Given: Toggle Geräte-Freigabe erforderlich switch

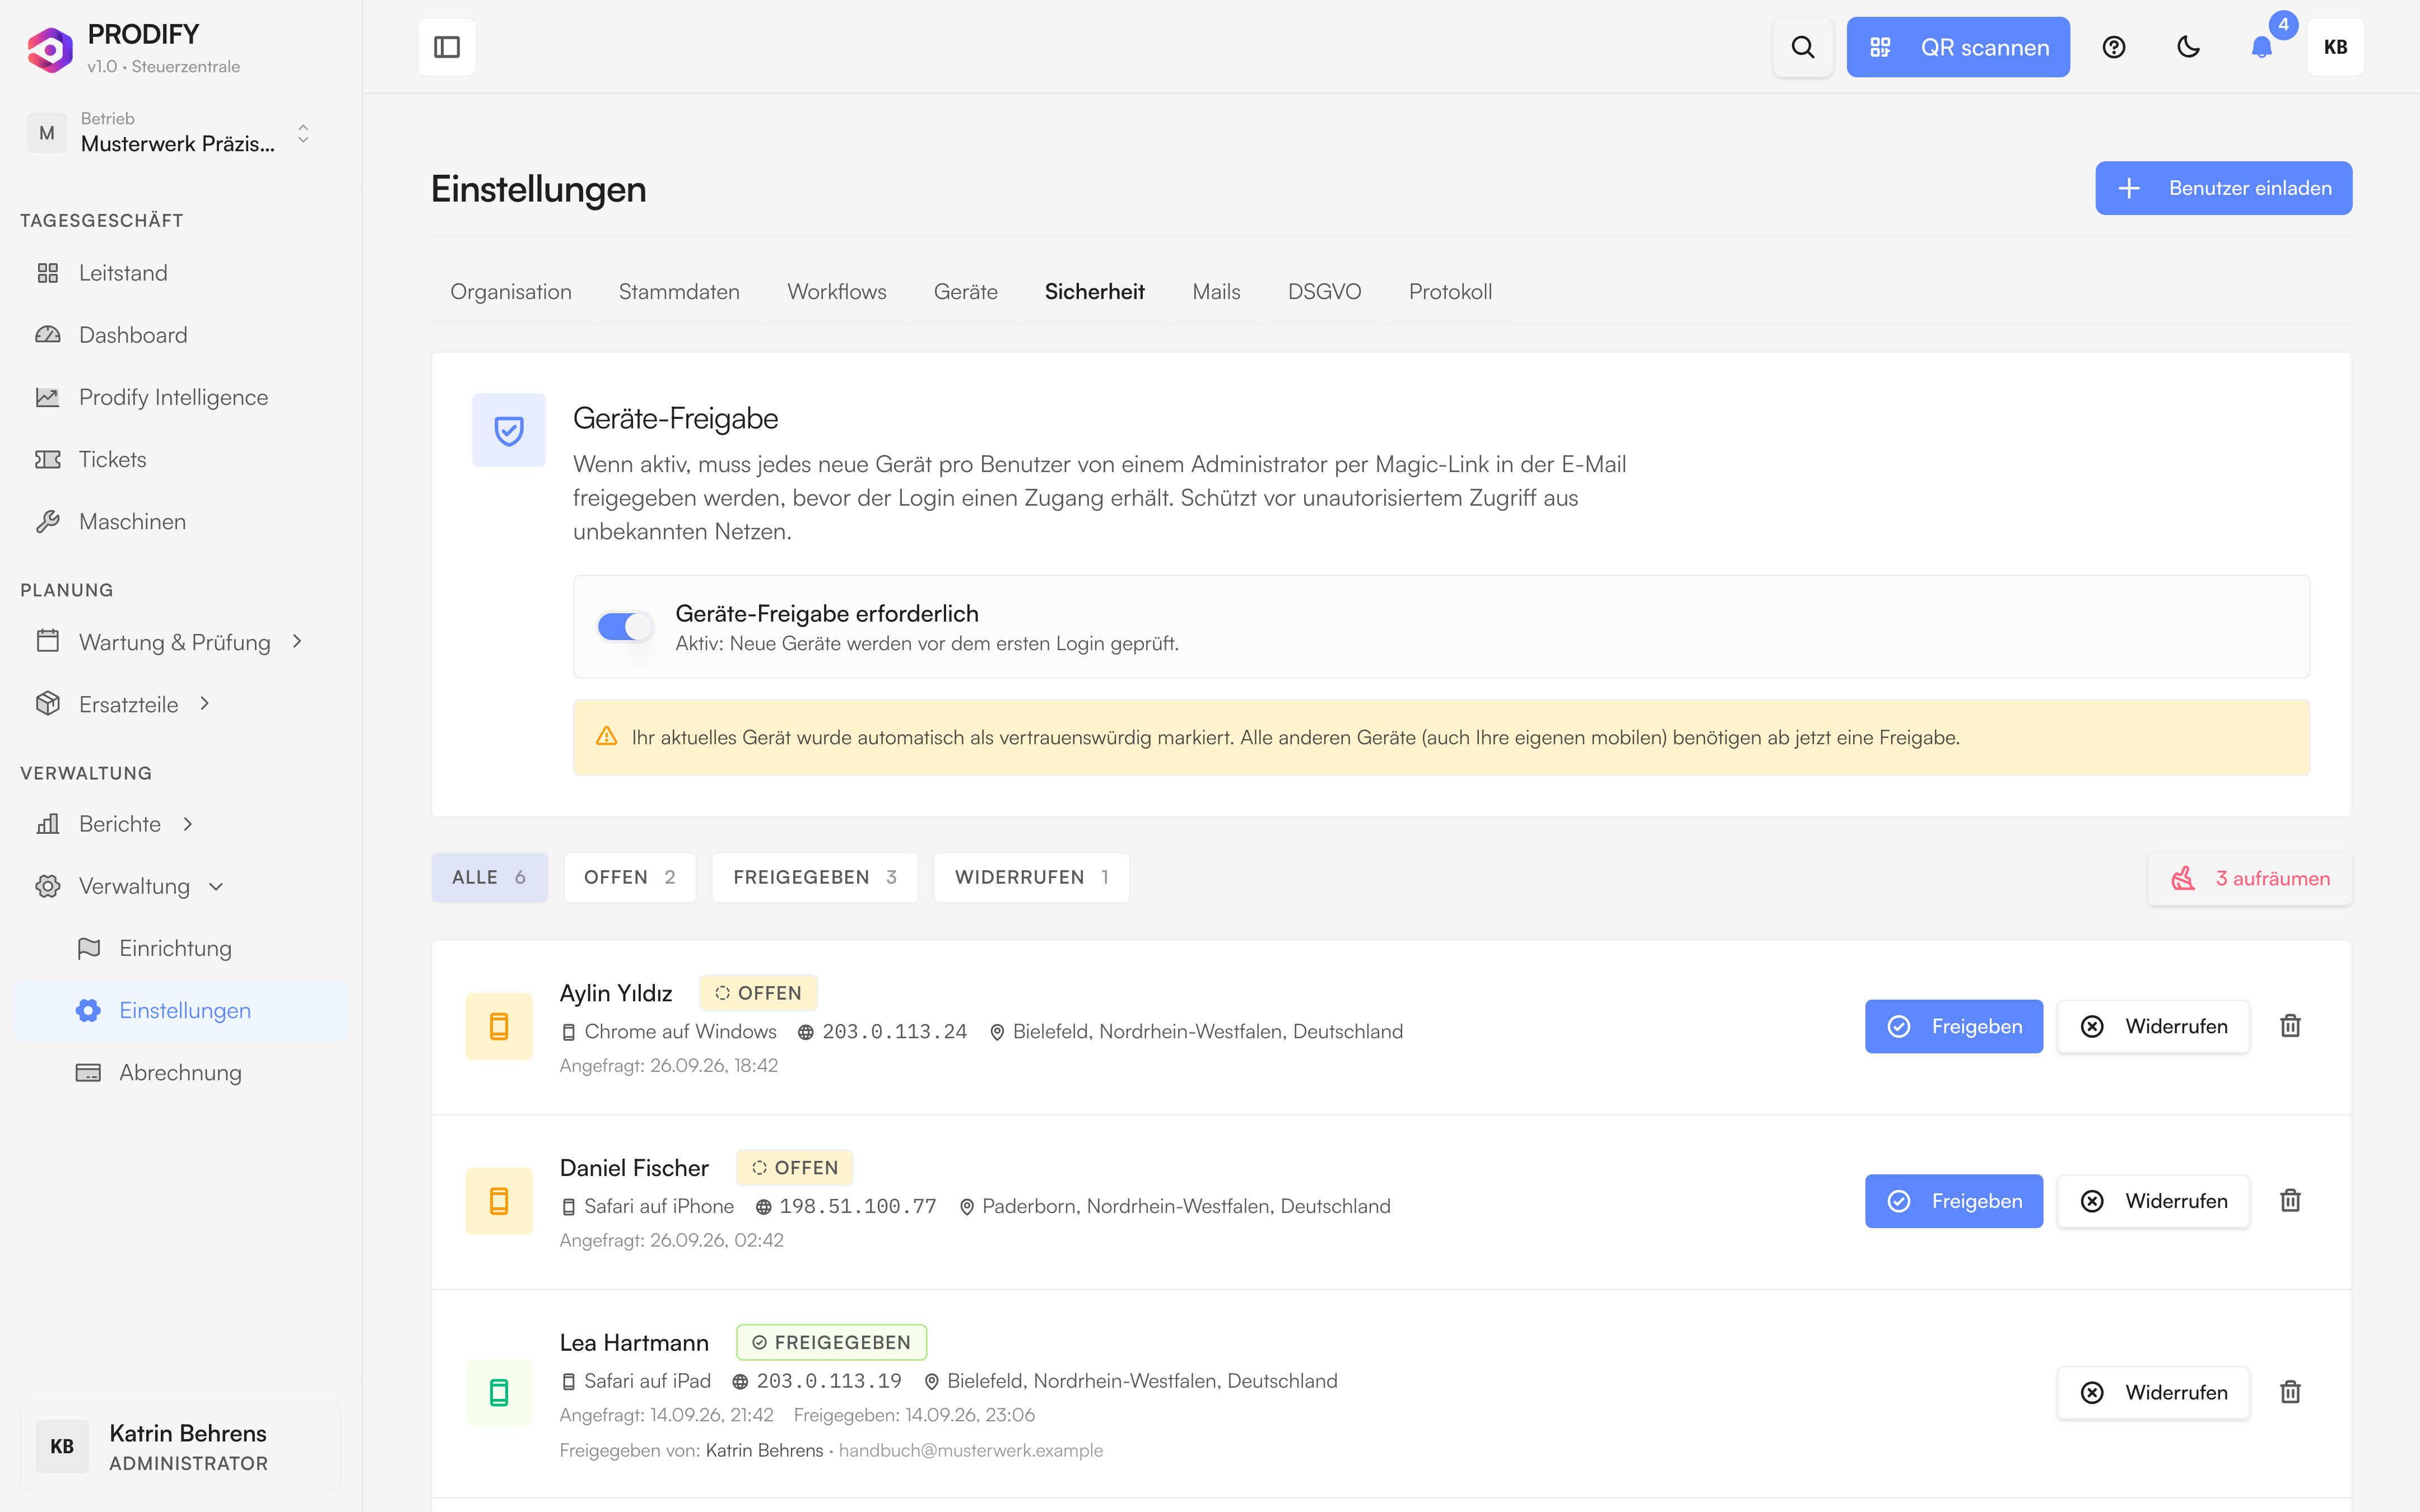Looking at the screenshot, I should [625, 627].
